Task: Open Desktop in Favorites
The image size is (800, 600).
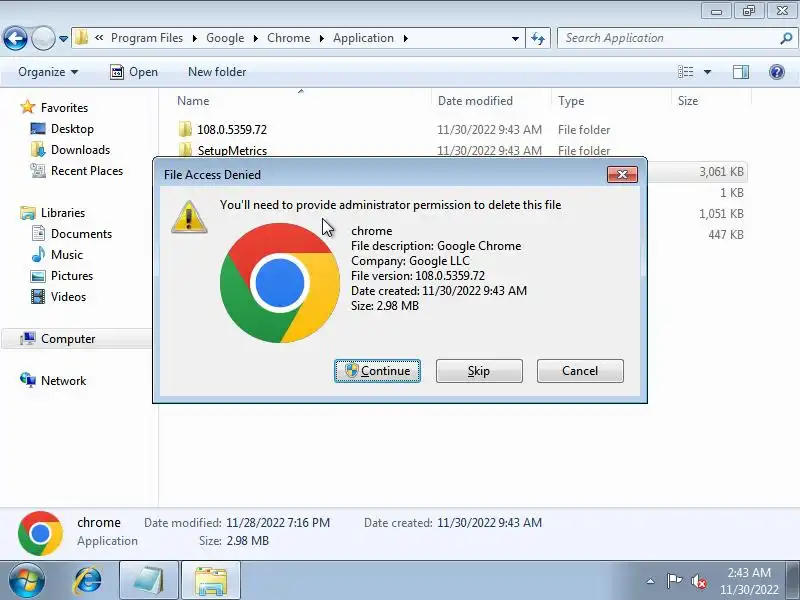Action: (72, 129)
